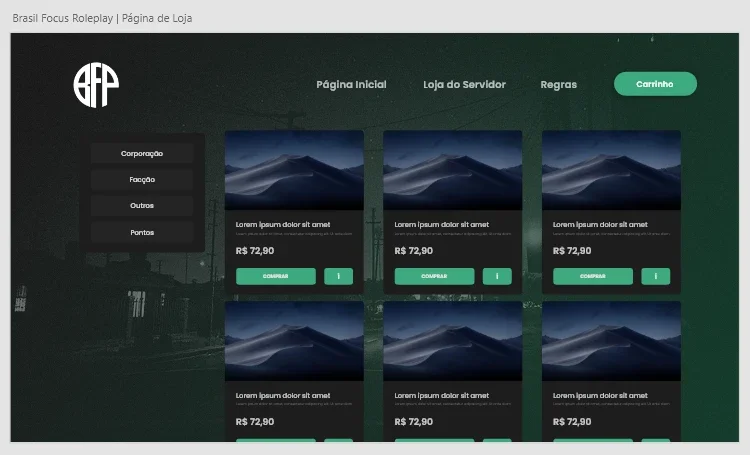Viewport: 750px width, 455px height.
Task: Open the Carrinho cart button
Action: click(x=655, y=84)
